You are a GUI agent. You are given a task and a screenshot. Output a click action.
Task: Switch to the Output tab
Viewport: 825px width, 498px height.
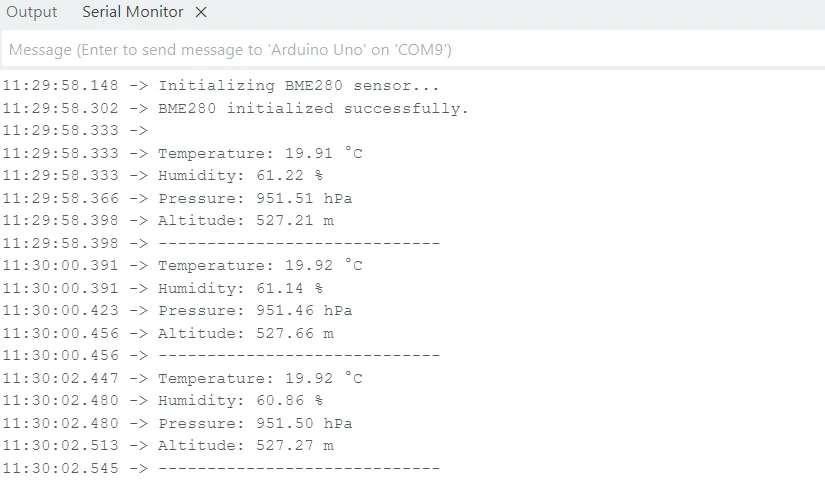32,13
